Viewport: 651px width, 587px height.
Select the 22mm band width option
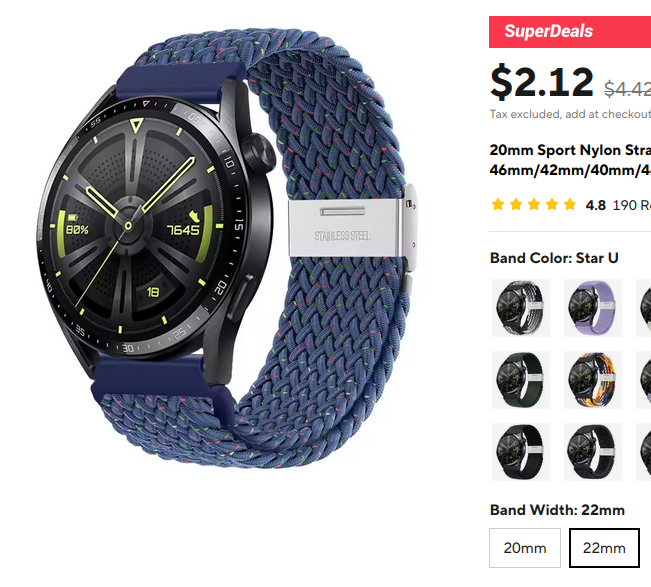coord(604,548)
